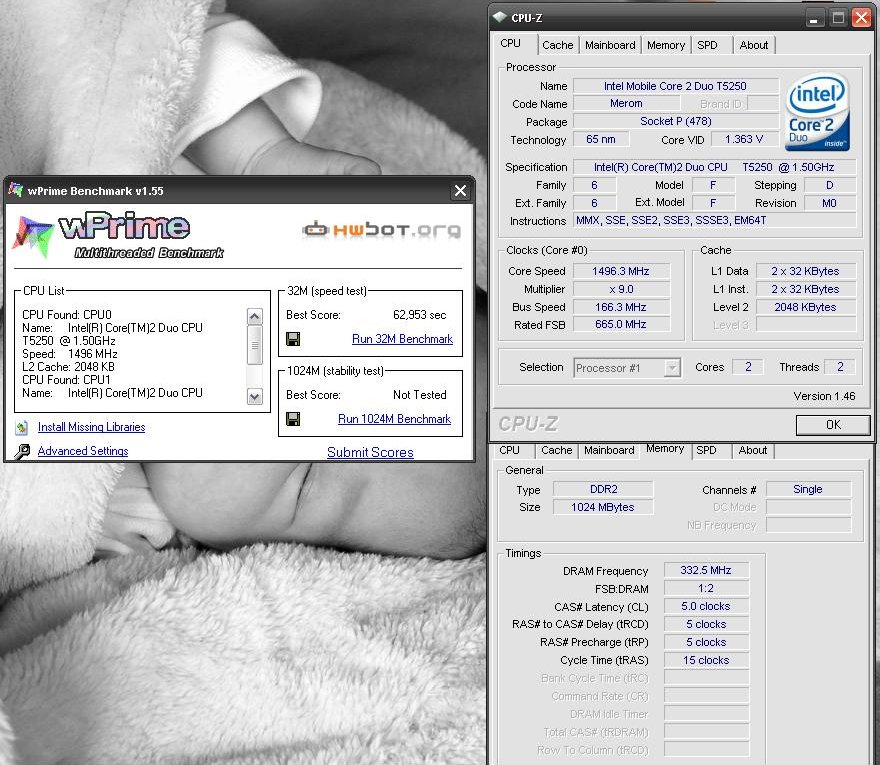880x765 pixels.
Task: Click the CPU List scrollbar thumb
Action: tap(254, 345)
